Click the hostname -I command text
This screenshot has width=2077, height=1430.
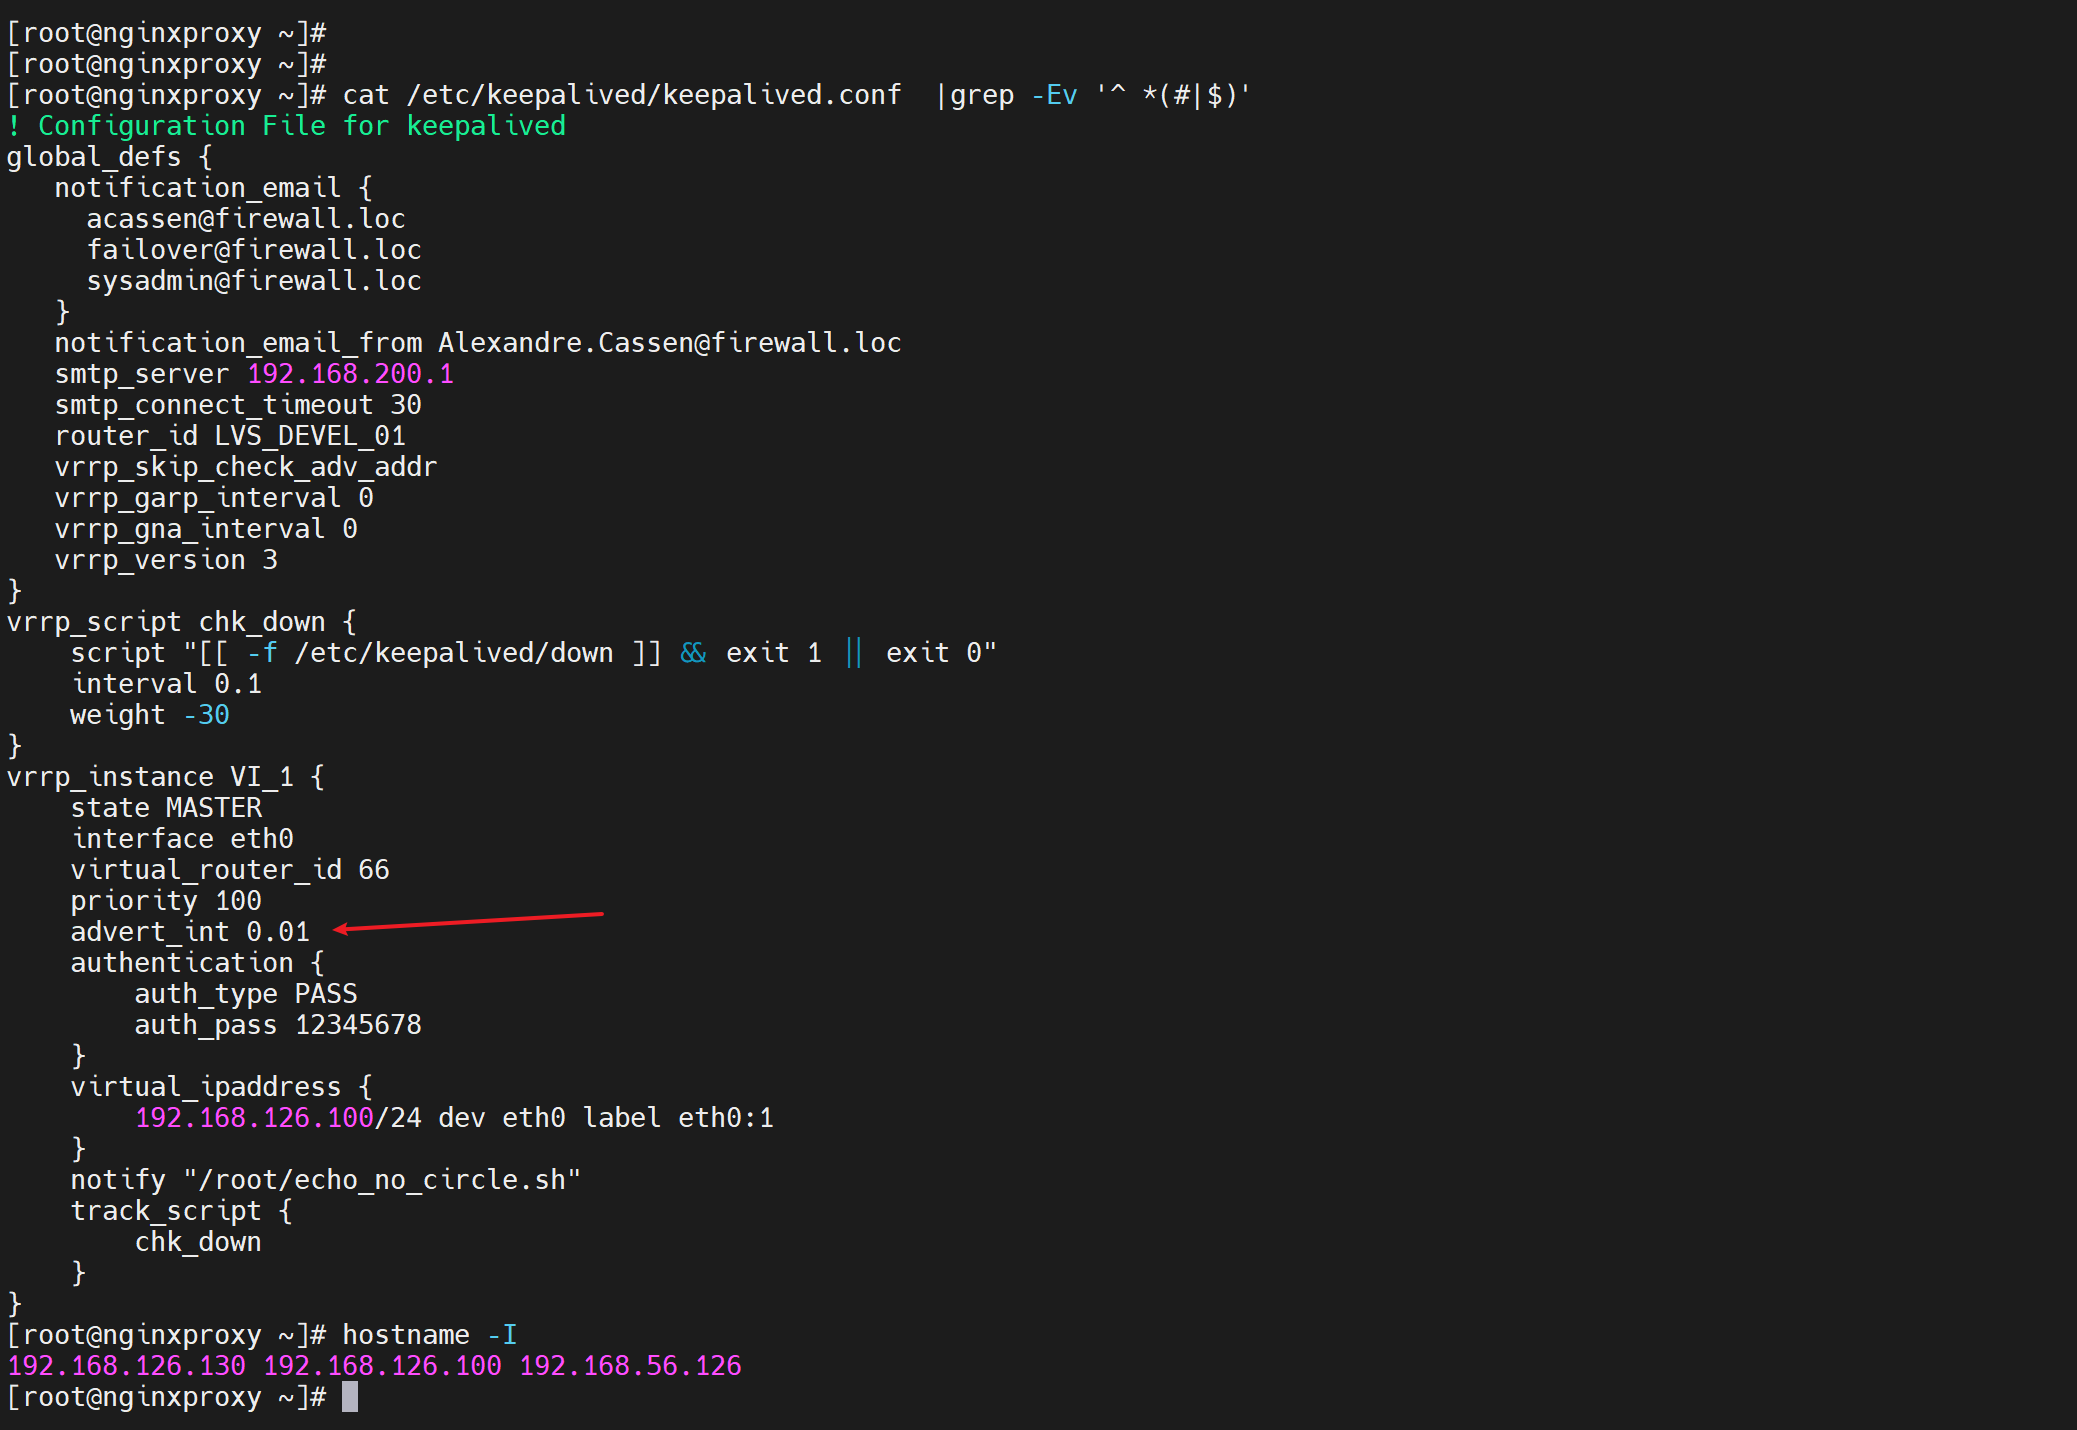(x=429, y=1335)
